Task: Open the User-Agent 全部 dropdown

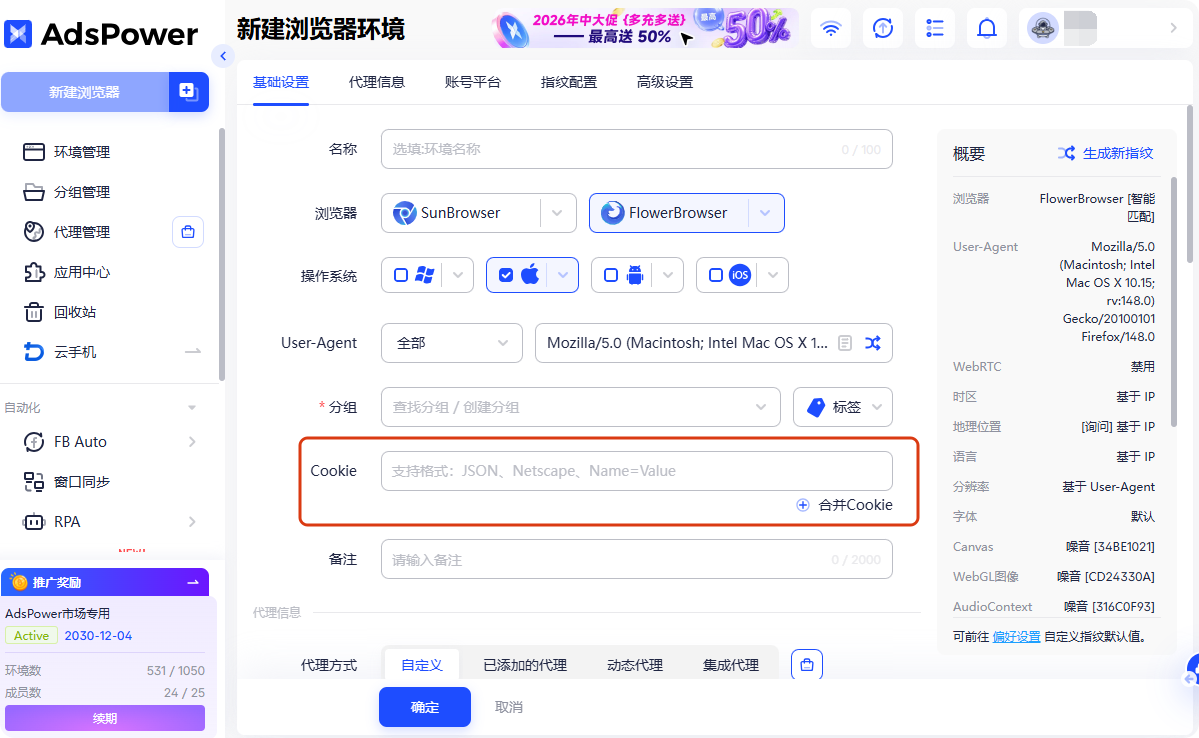Action: tap(452, 343)
